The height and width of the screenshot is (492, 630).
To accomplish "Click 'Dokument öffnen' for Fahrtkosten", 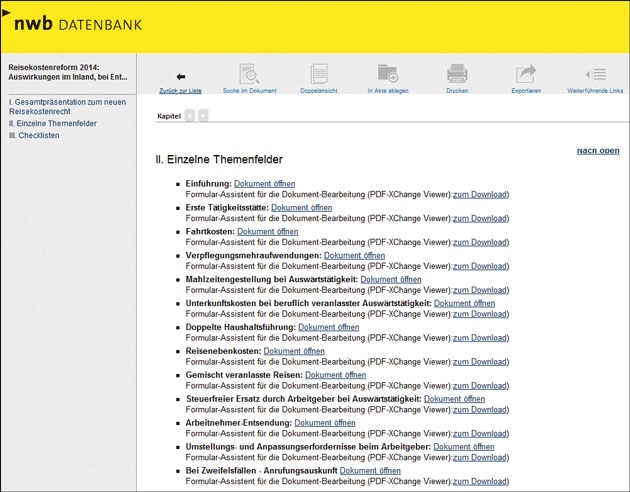I will click(267, 232).
